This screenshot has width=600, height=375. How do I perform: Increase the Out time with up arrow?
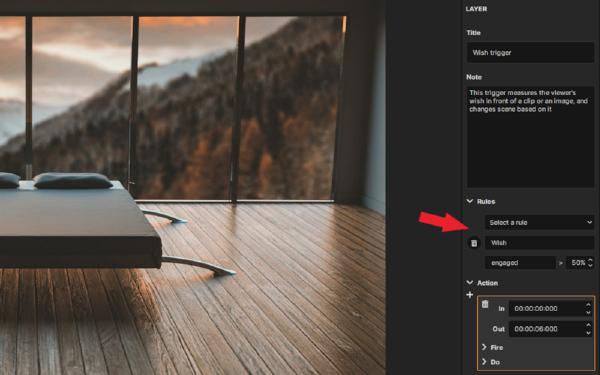pos(589,325)
